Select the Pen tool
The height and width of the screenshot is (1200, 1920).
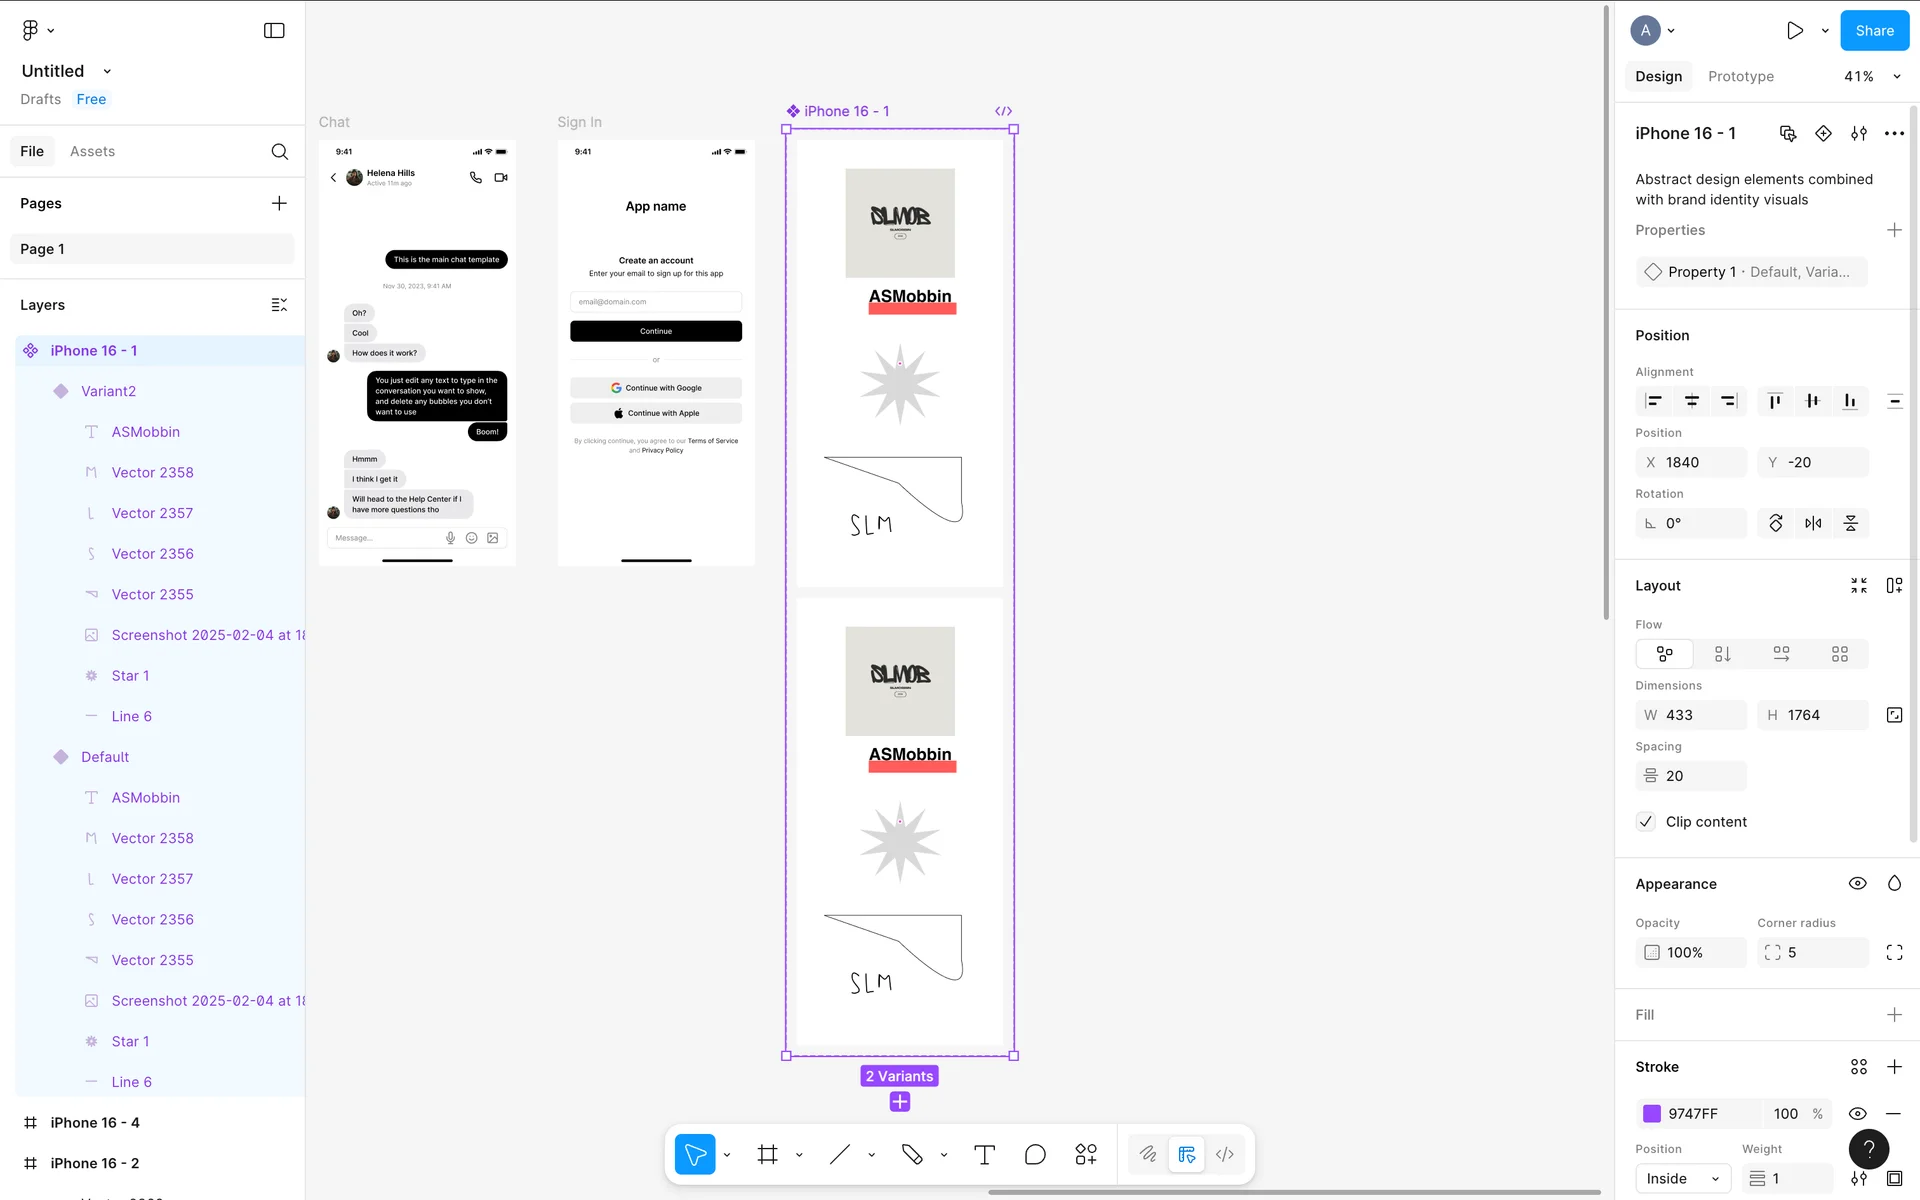tap(911, 1155)
